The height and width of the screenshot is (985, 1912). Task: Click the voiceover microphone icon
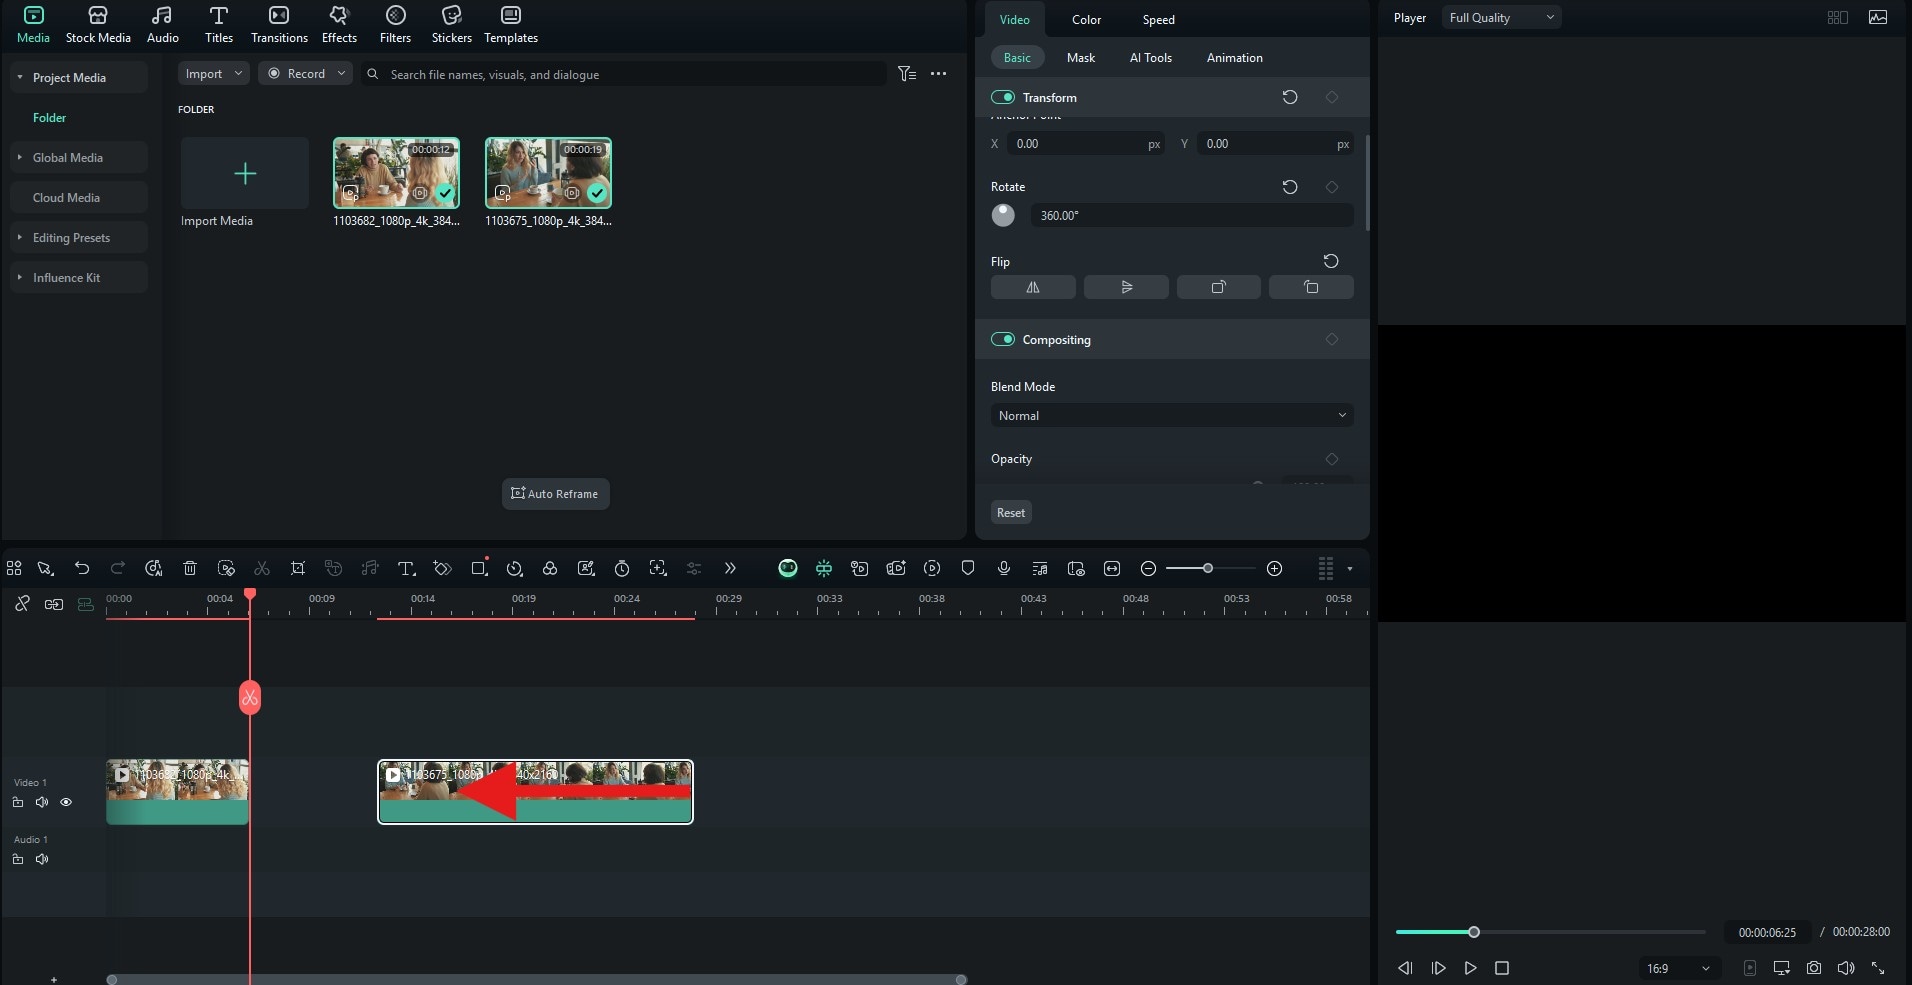(1004, 568)
